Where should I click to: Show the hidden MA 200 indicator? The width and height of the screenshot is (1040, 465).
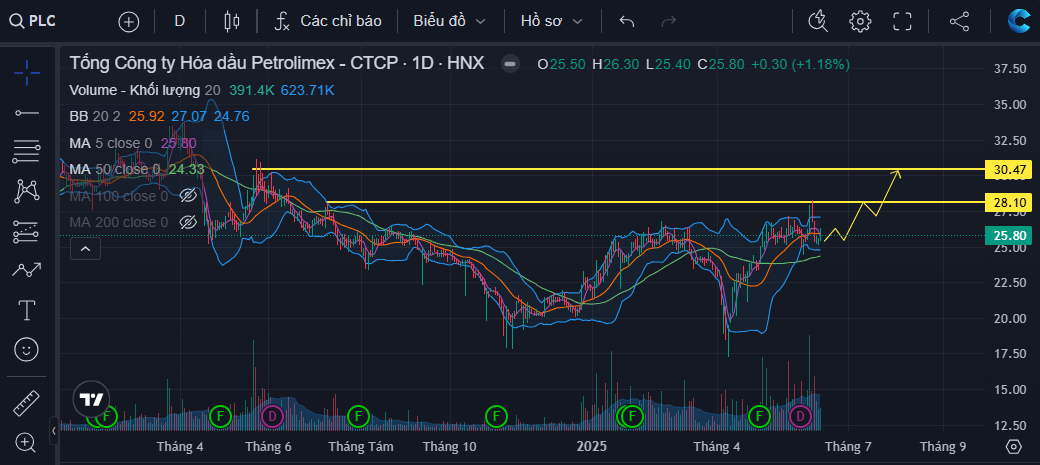[x=188, y=222]
